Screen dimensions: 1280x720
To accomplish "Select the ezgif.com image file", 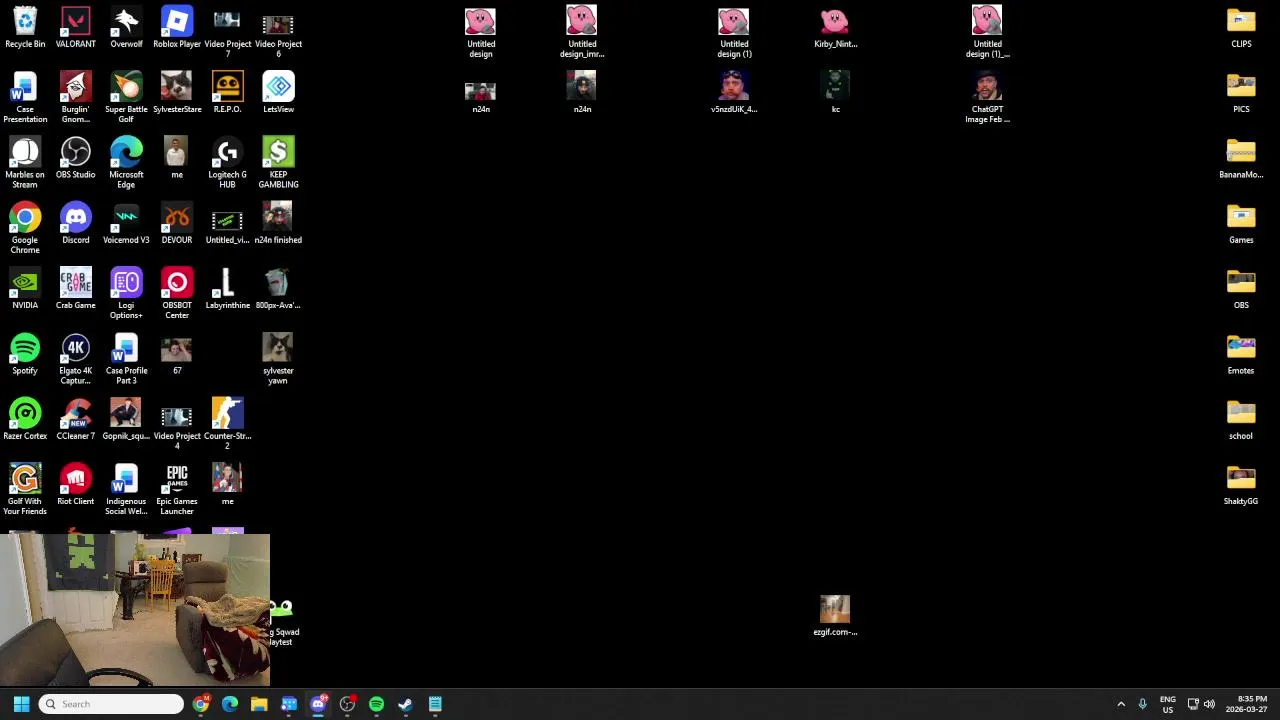I will pyautogui.click(x=835, y=616).
